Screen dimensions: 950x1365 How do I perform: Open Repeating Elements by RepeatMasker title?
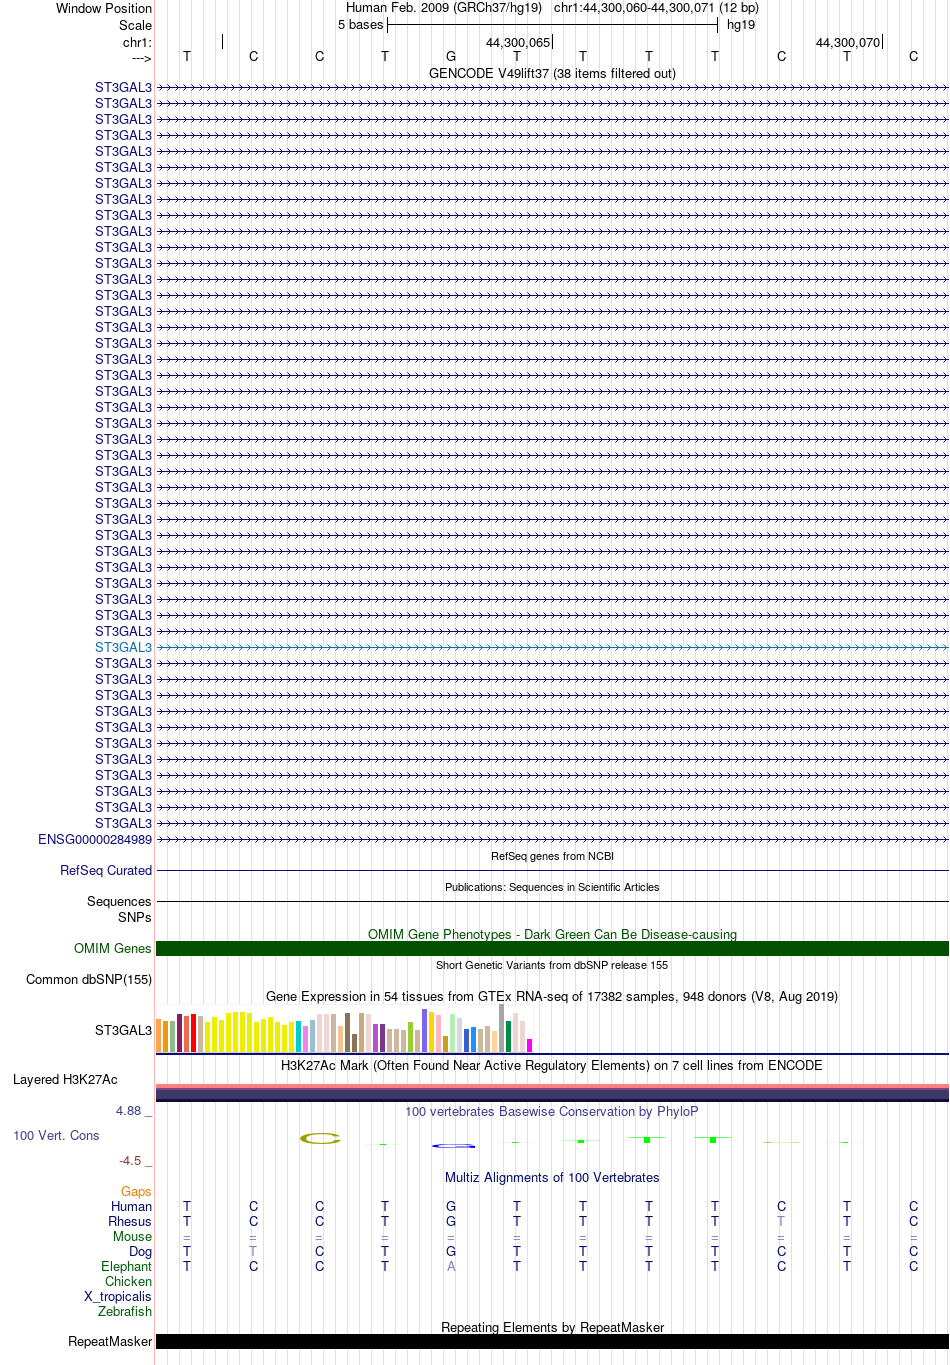[552, 1327]
